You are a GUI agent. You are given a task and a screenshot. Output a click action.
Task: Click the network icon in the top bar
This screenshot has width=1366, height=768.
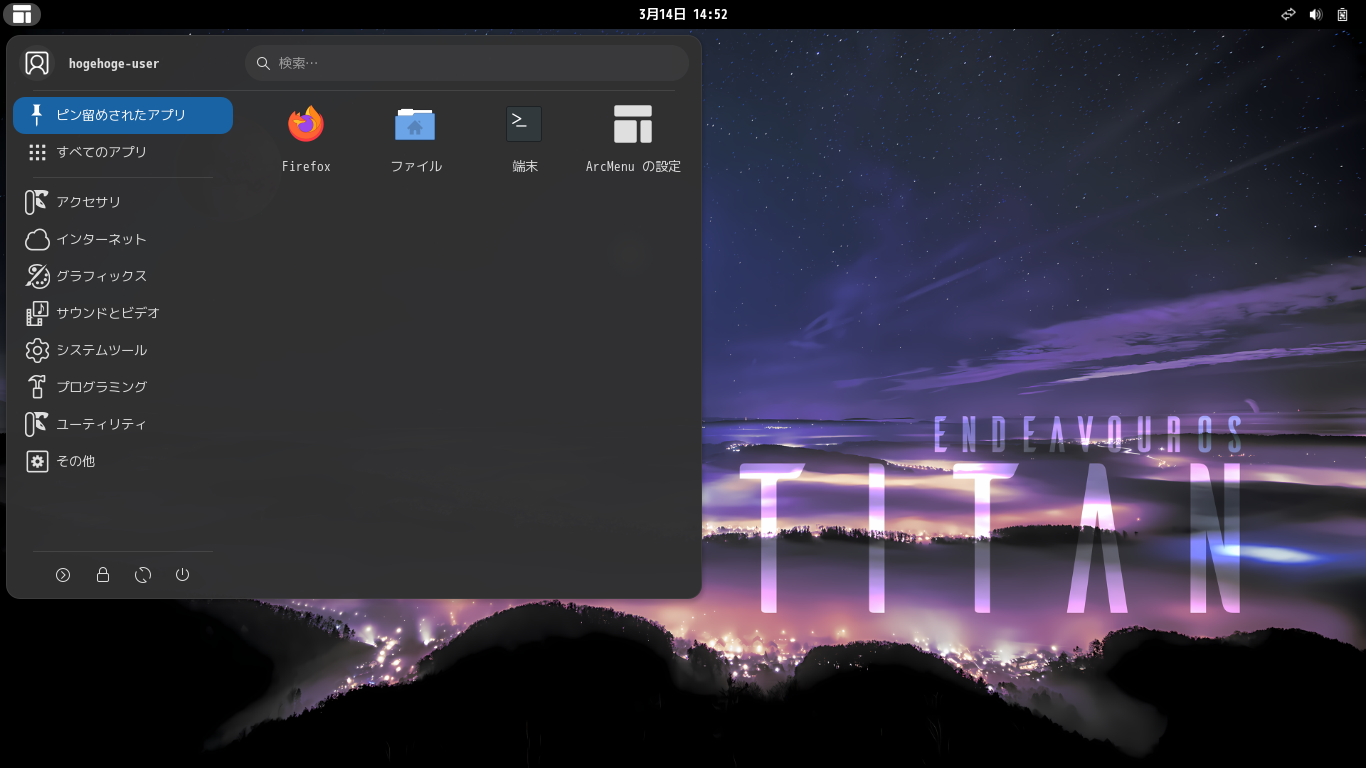[x=1288, y=14]
